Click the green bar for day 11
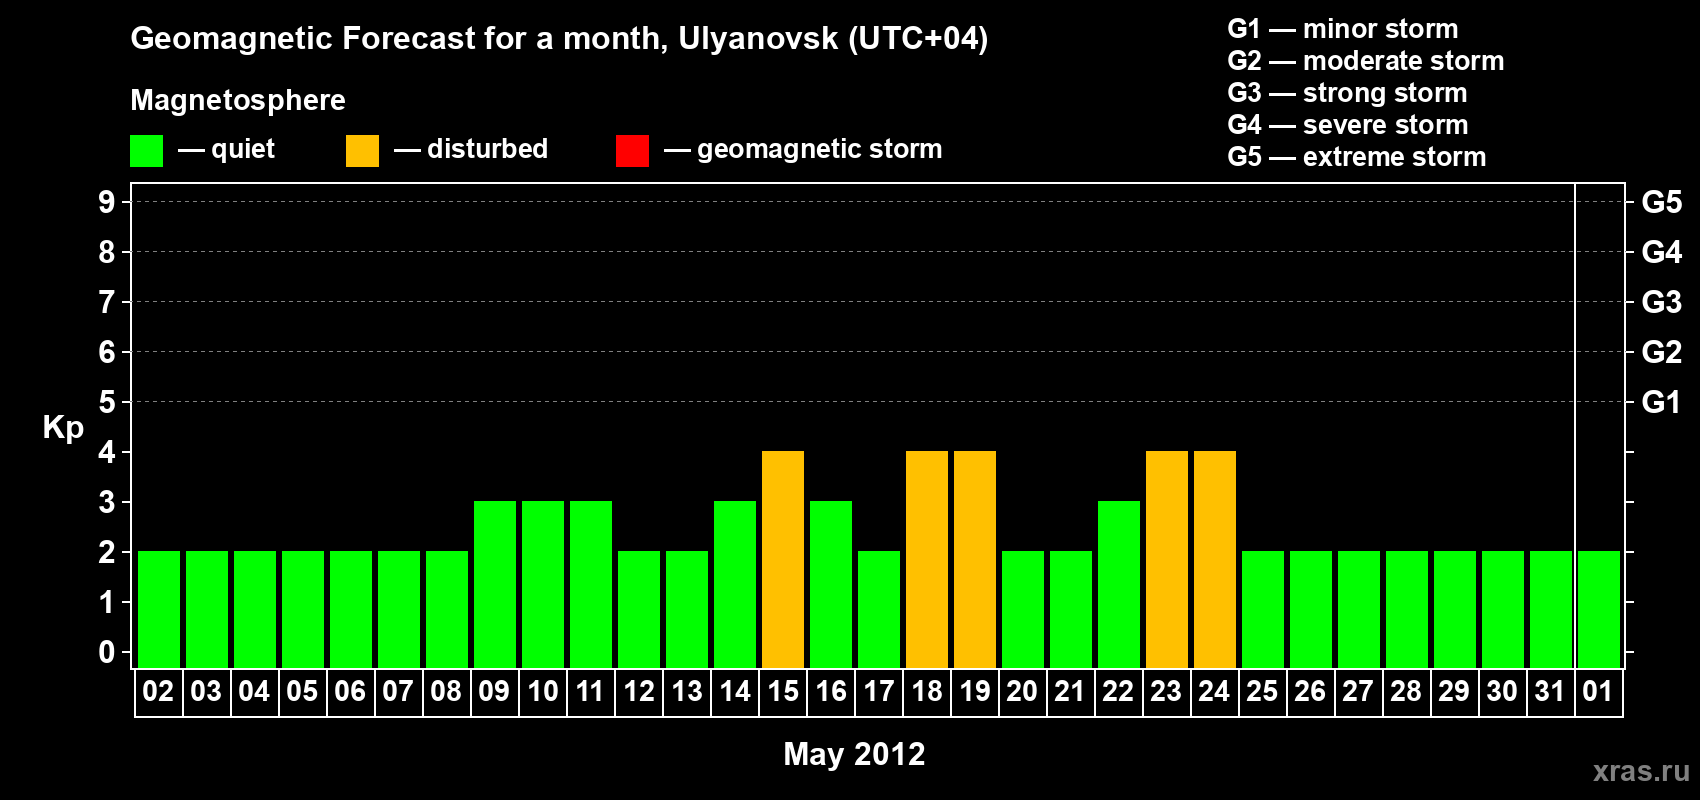 (591, 584)
